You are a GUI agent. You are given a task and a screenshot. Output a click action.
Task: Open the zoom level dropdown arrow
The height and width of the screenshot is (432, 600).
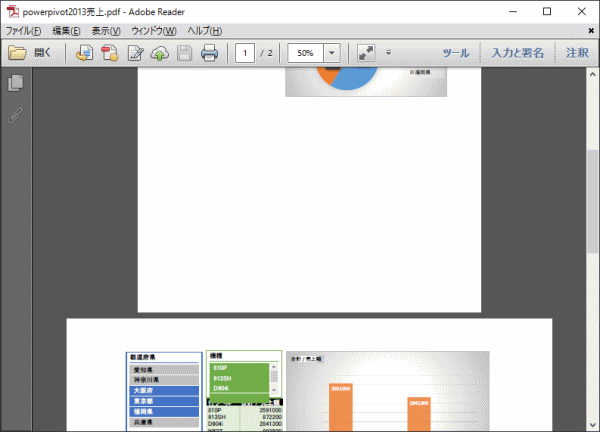[332, 53]
